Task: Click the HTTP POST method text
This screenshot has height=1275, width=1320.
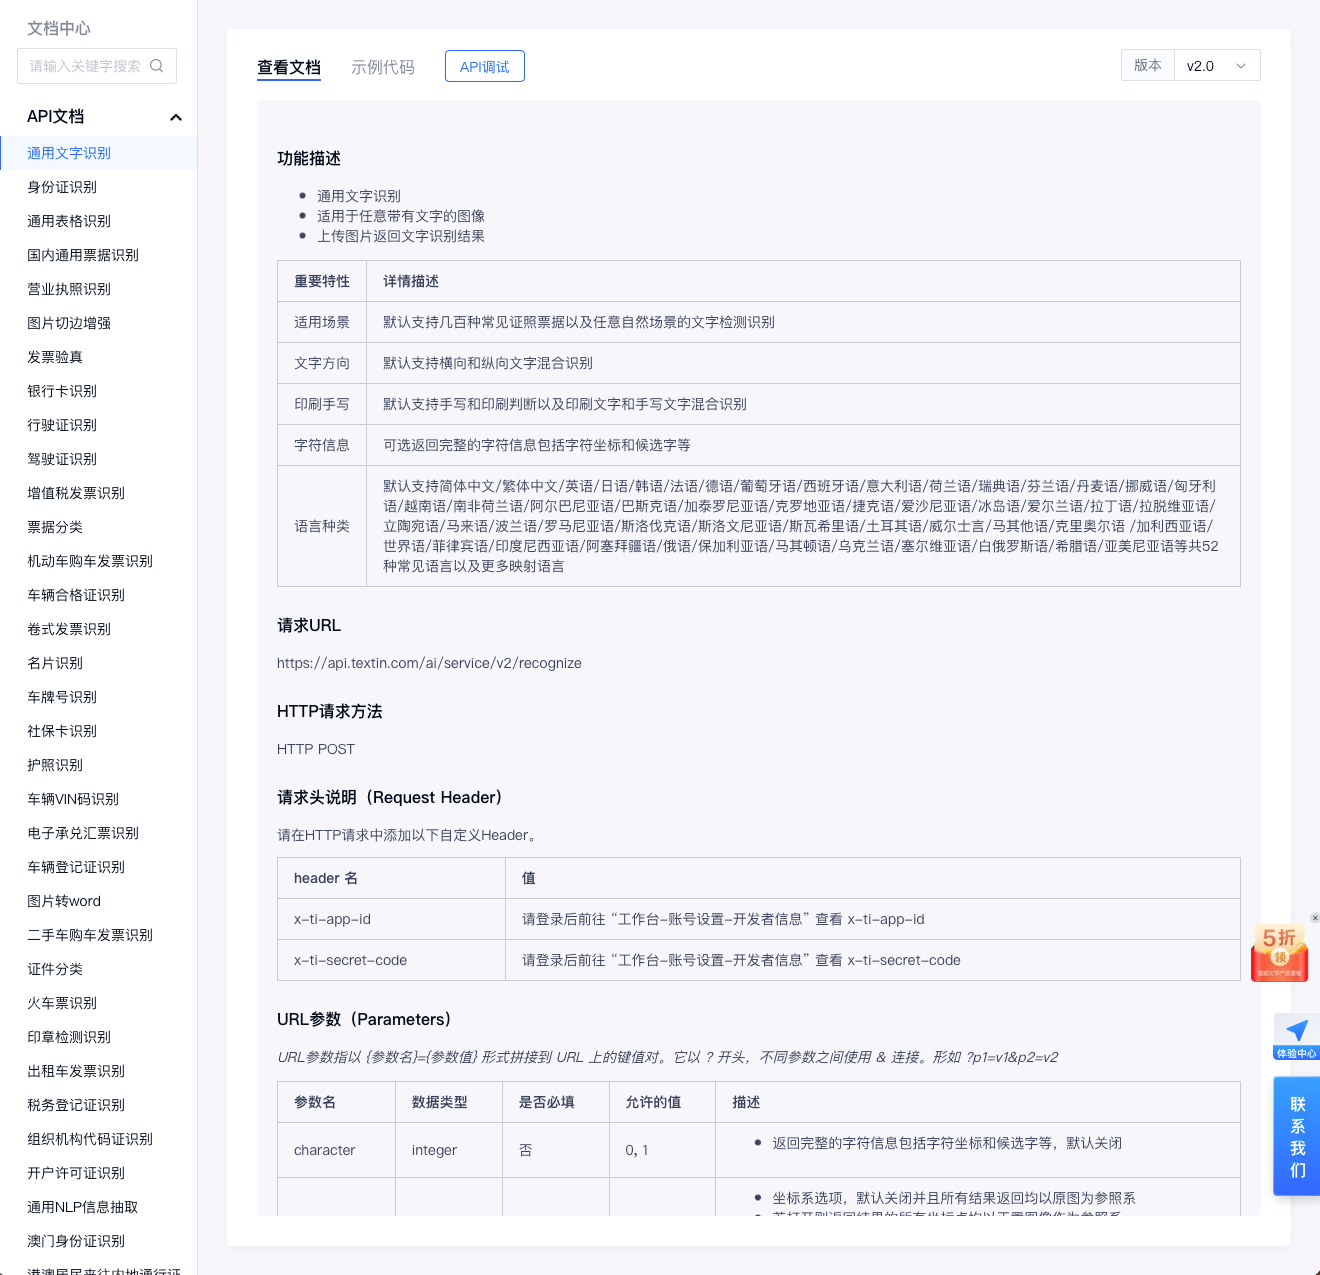Action: coord(316,749)
